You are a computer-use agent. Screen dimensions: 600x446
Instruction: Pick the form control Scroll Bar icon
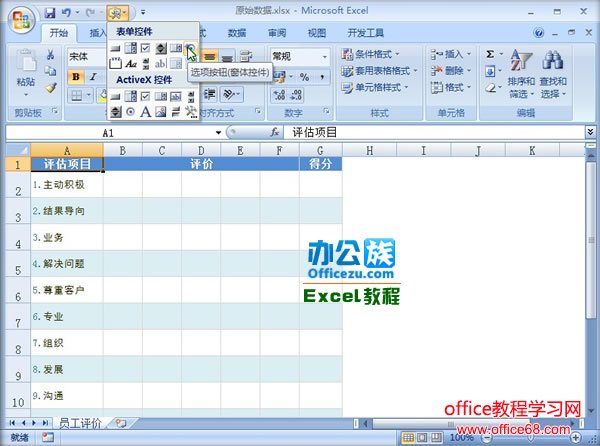point(146,63)
